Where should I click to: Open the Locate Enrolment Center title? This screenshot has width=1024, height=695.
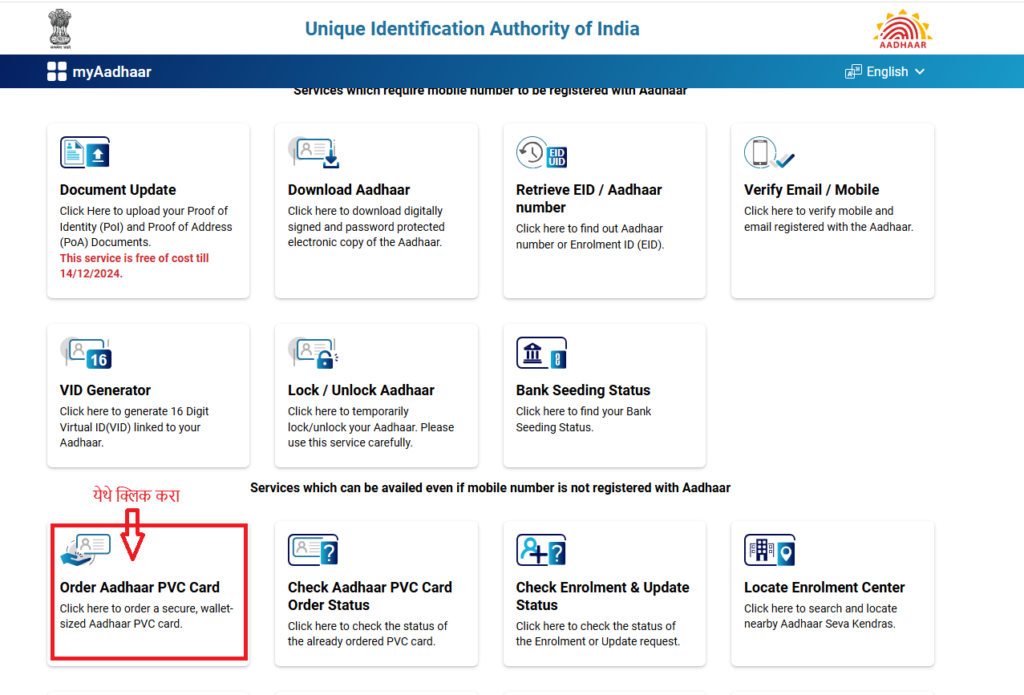[x=824, y=587]
